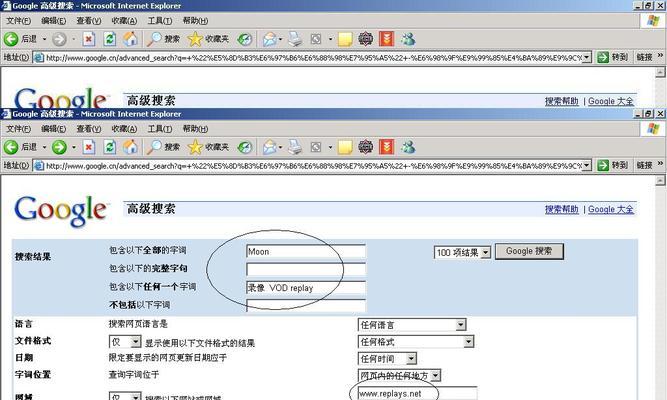
Task: Open 收藏(A) menu in front window
Action: click(x=124, y=129)
